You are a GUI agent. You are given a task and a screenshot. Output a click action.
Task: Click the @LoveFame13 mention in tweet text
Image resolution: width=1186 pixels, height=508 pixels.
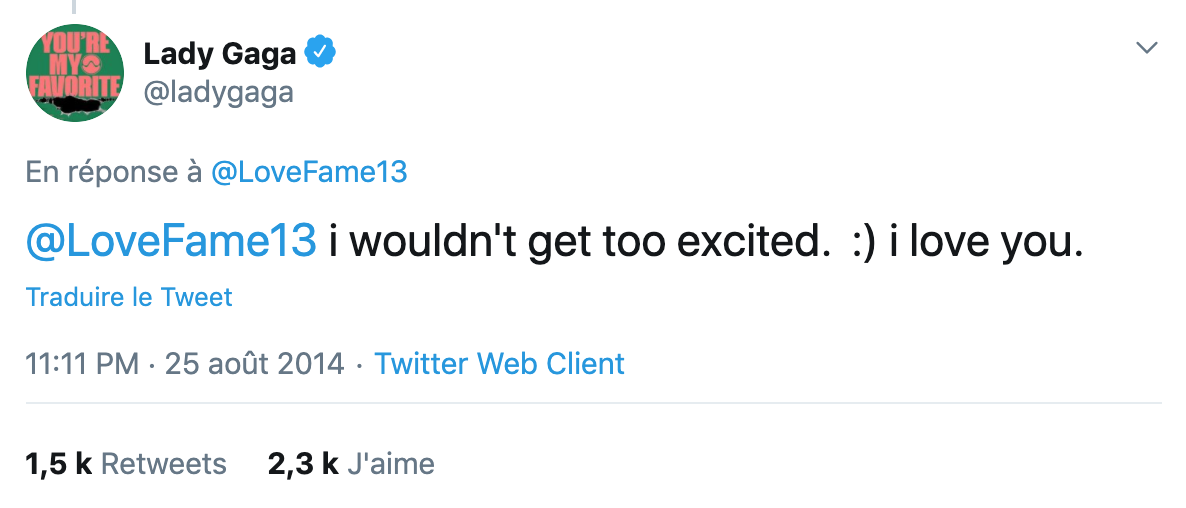(x=171, y=241)
